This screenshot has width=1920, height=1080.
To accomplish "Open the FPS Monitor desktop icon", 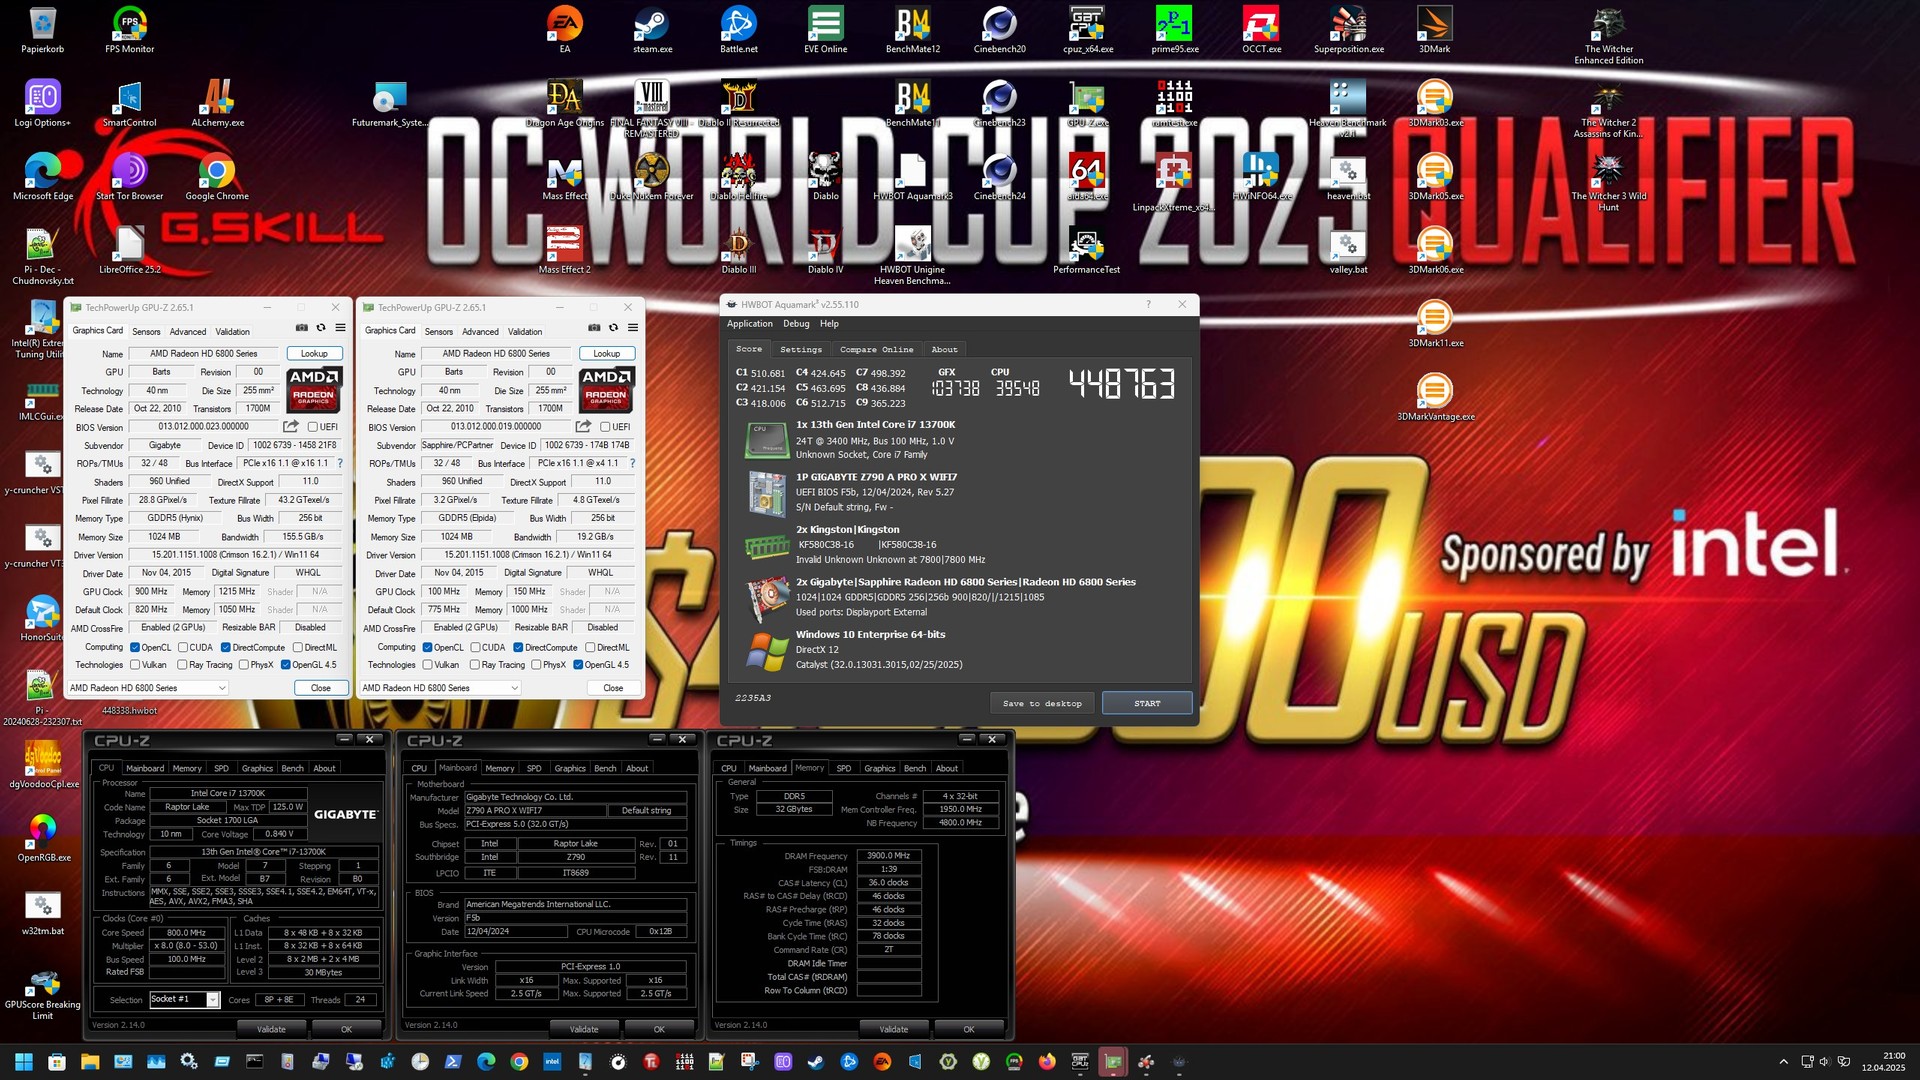I will pos(130,29).
